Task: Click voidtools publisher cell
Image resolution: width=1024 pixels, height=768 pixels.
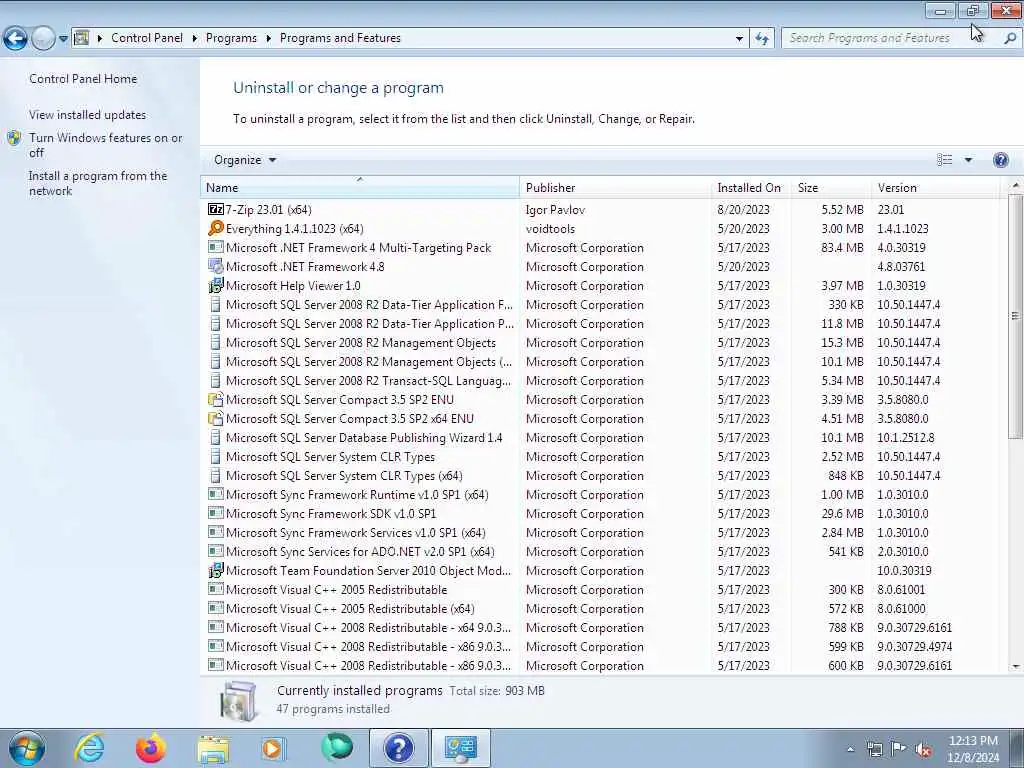Action: pyautogui.click(x=550, y=229)
